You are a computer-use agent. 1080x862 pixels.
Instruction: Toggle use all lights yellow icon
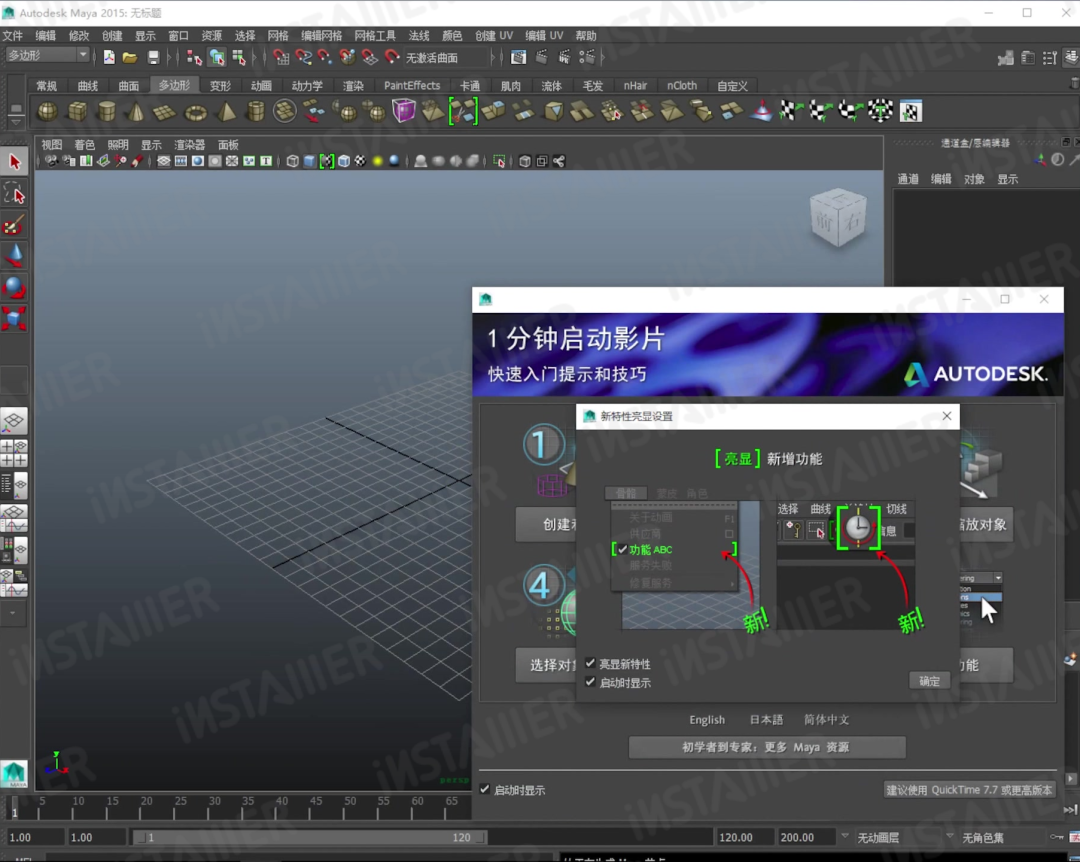(377, 161)
